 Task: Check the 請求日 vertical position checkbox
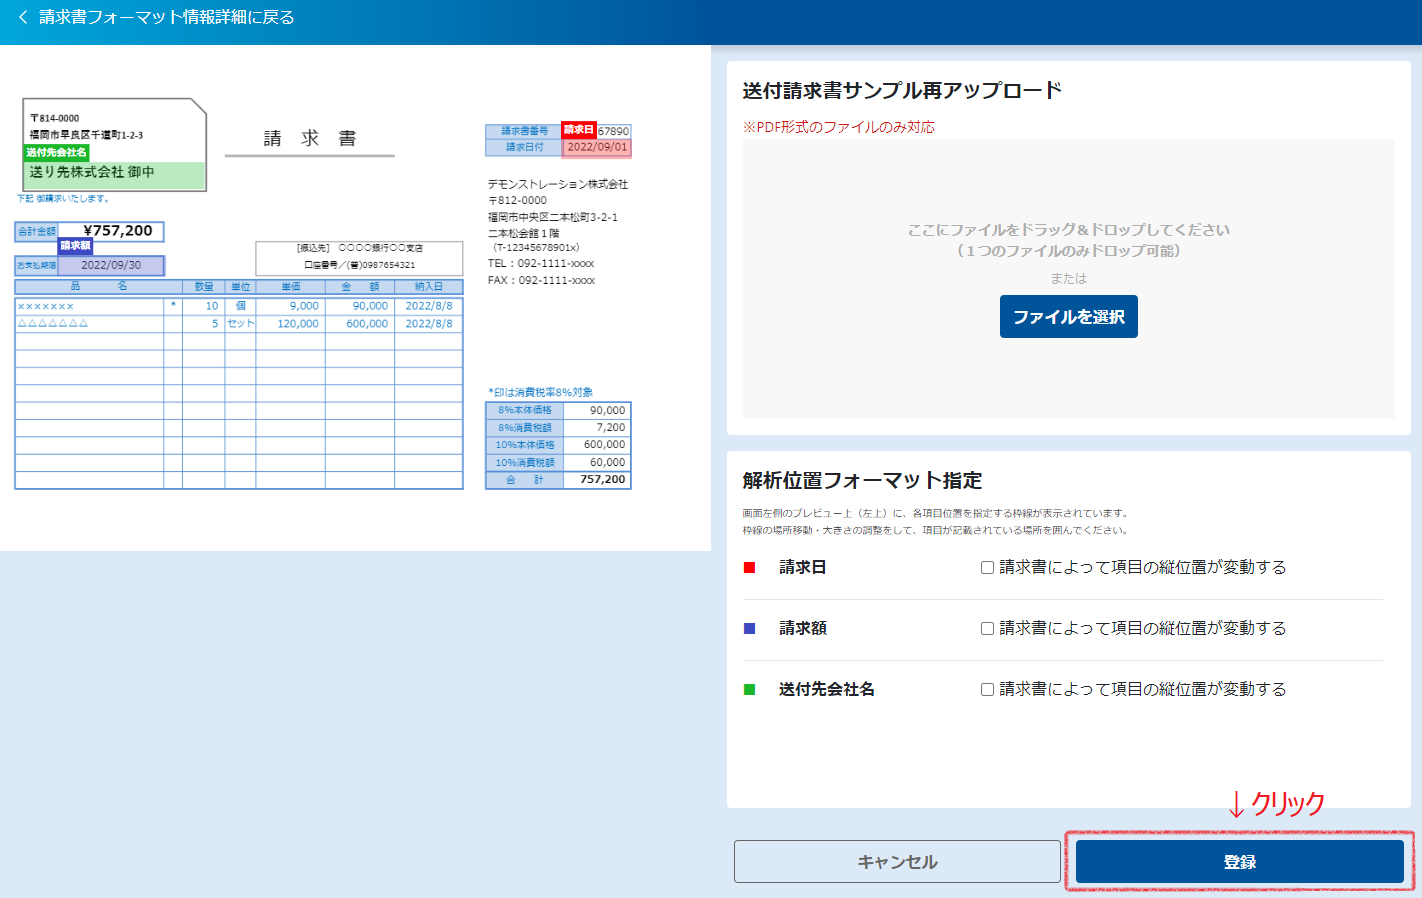[987, 567]
